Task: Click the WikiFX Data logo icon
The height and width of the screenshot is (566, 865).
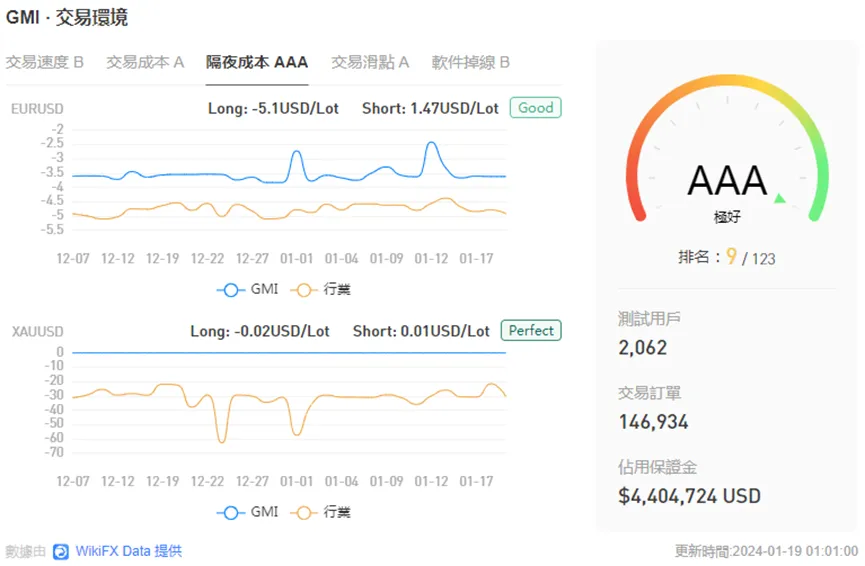Action: 61,551
